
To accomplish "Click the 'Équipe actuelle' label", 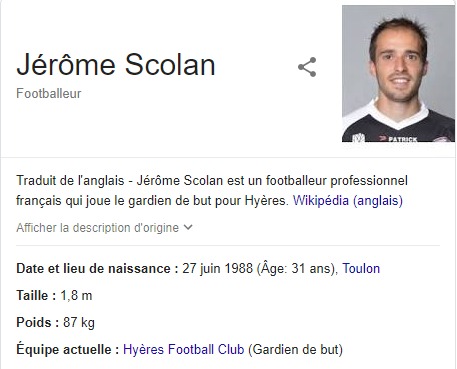I will (x=68, y=349).
